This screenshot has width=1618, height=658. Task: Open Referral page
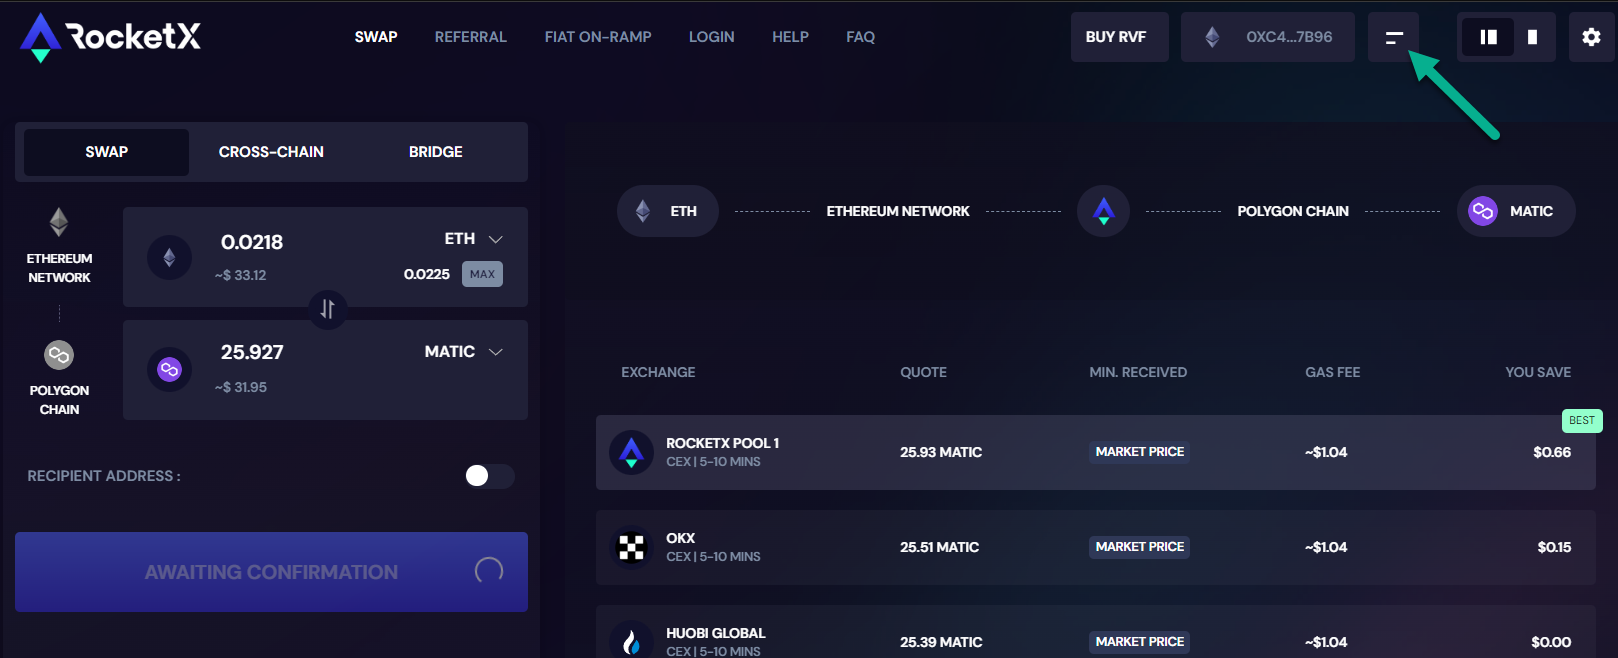pyautogui.click(x=471, y=37)
